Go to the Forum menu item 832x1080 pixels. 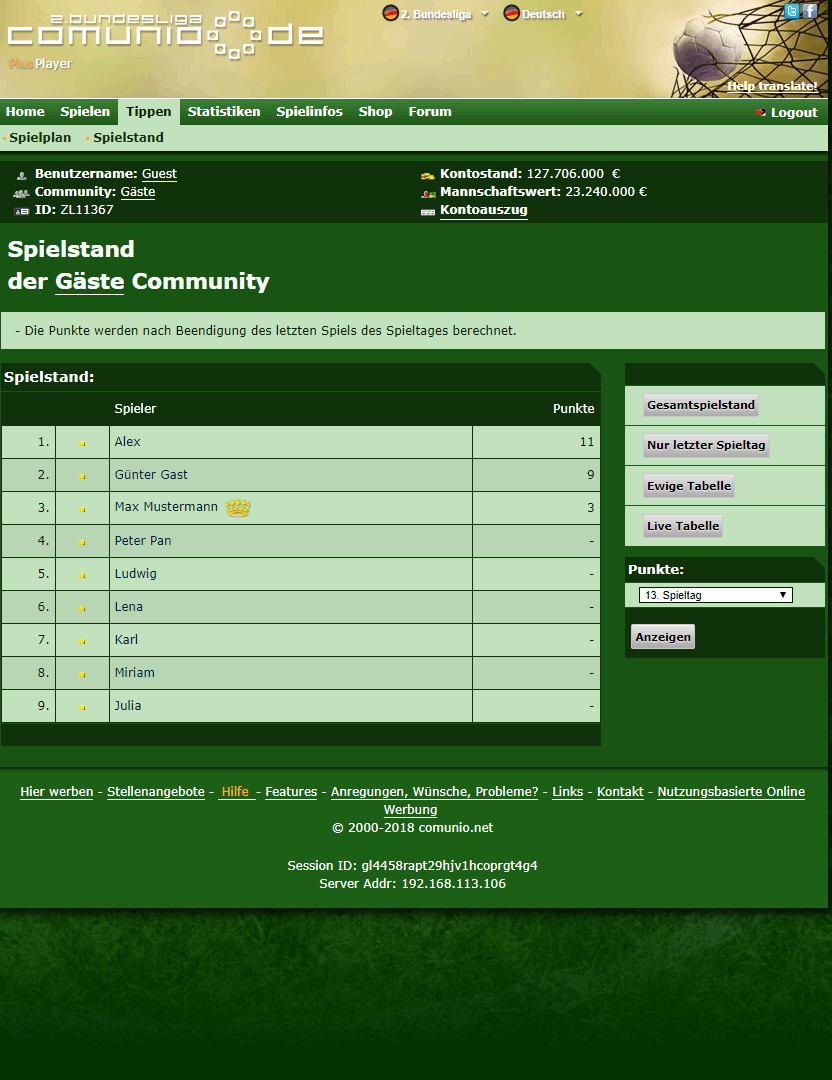point(430,112)
